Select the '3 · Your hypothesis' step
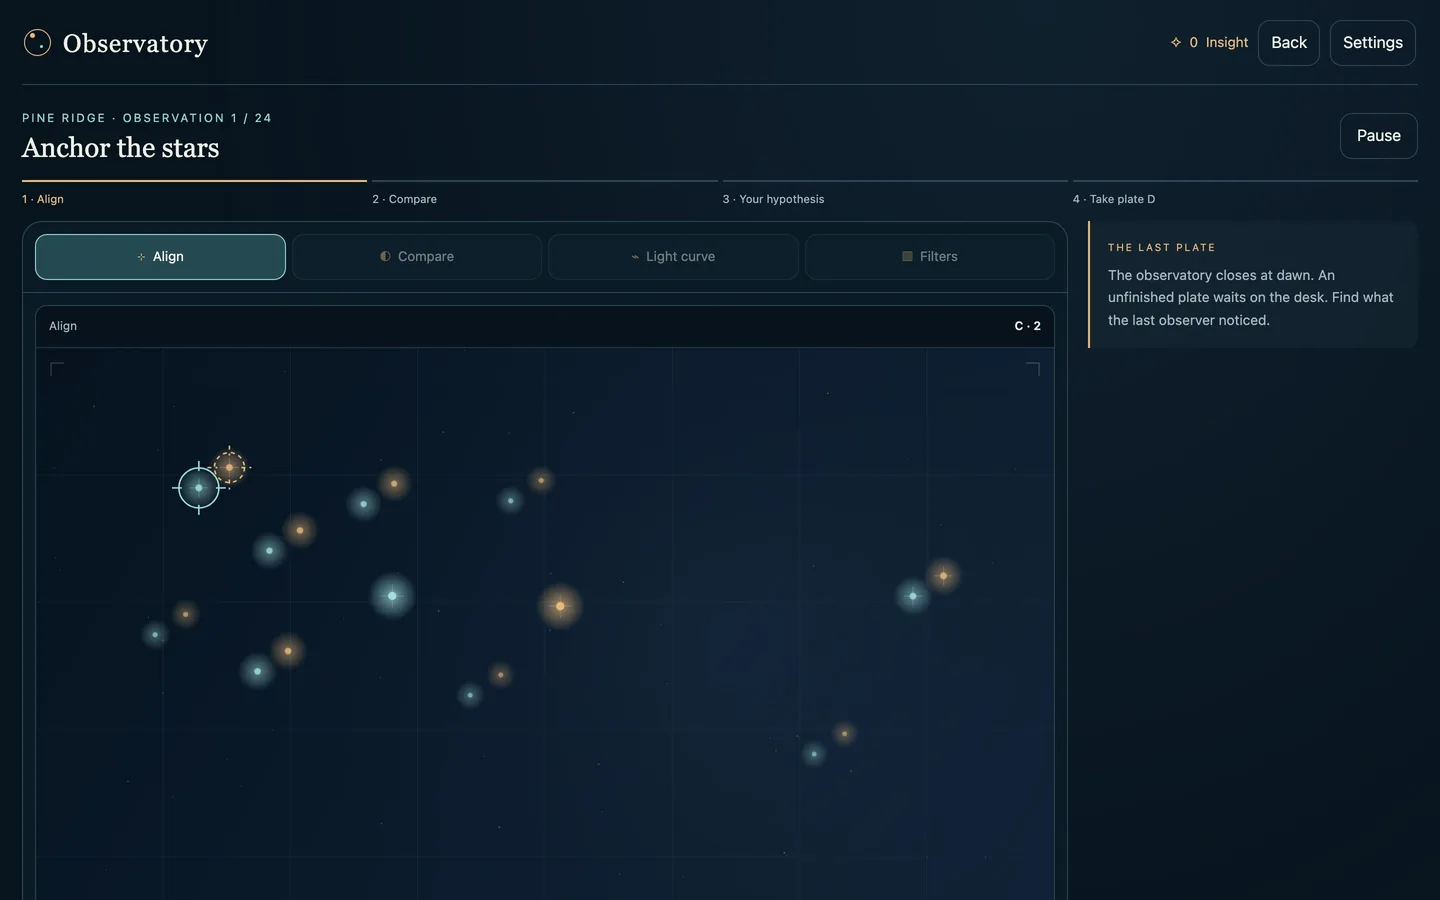Screen dimensions: 1440x900 tap(895, 192)
